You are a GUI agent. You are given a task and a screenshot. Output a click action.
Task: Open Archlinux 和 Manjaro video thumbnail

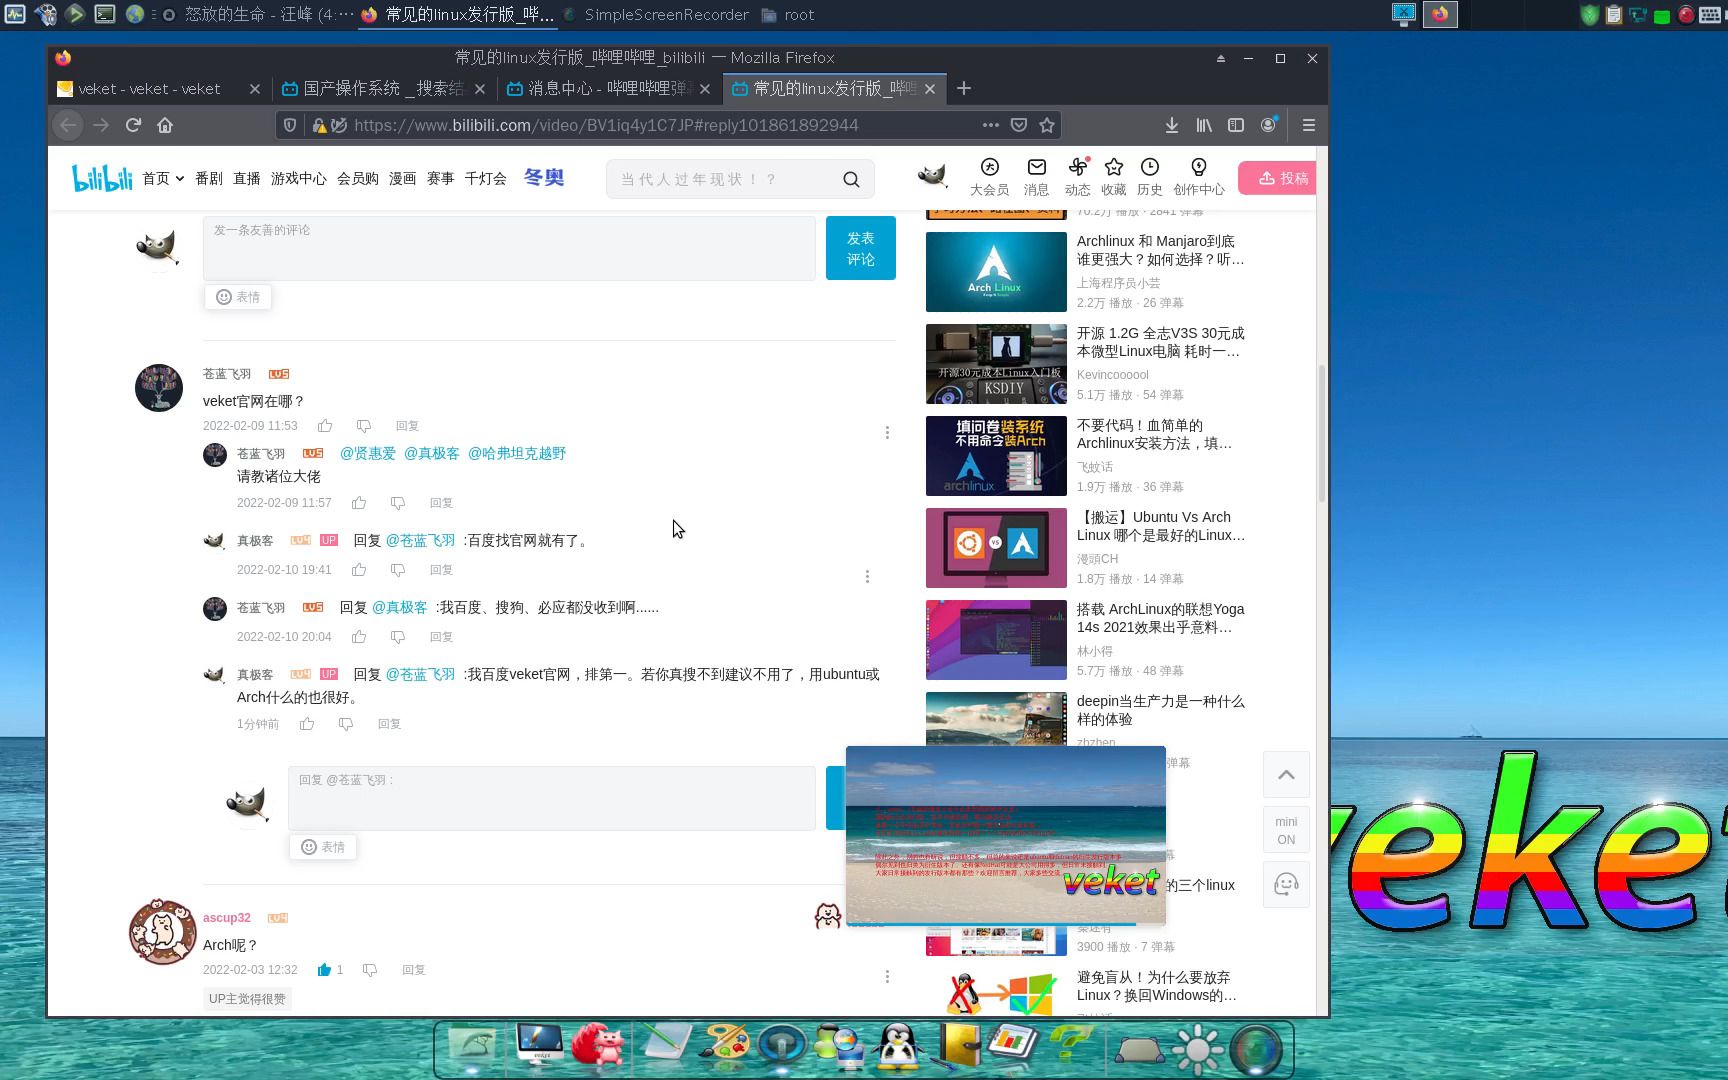click(996, 272)
